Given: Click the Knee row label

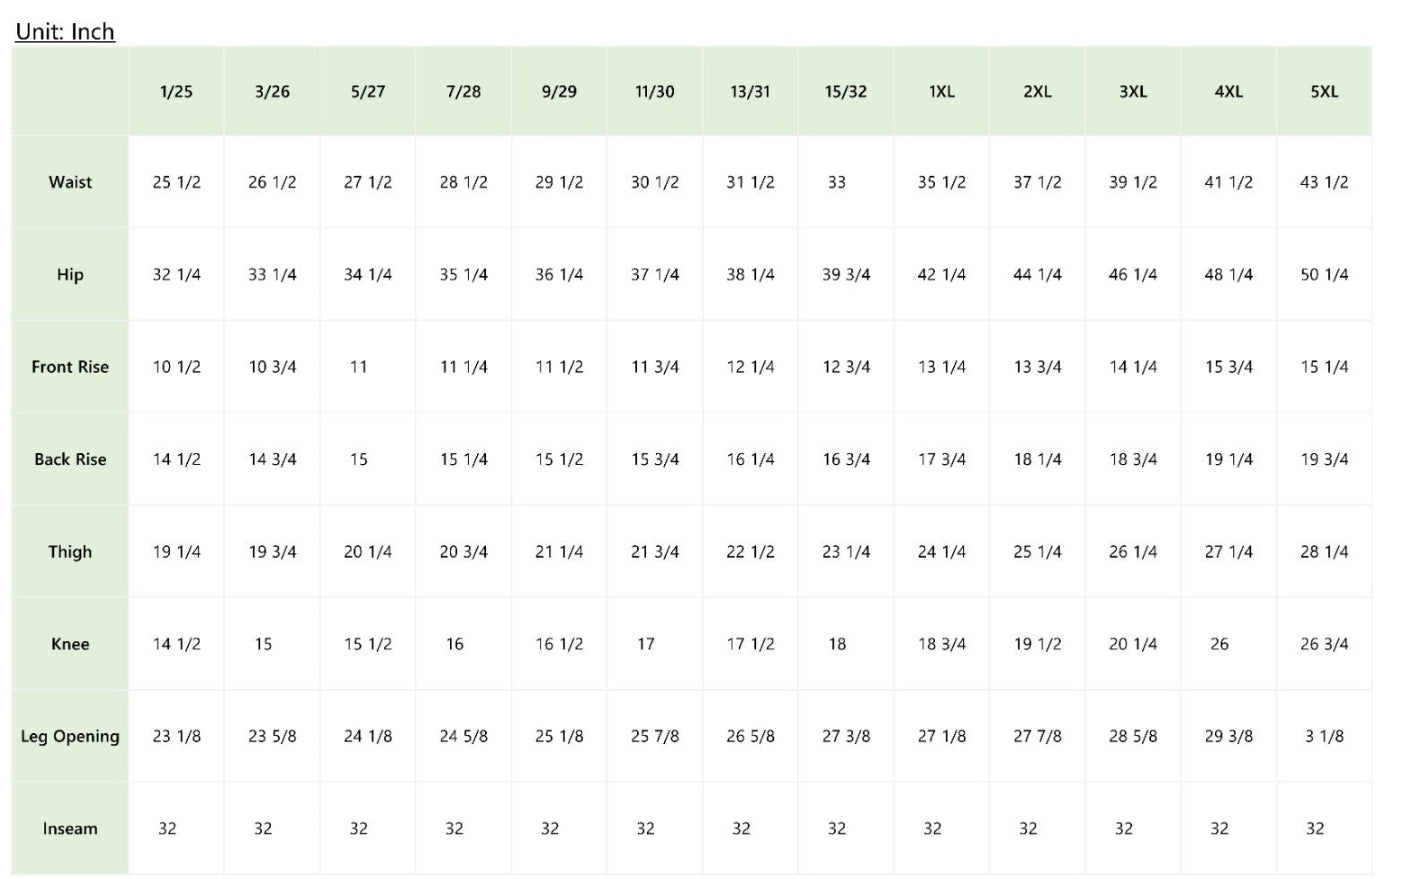Looking at the screenshot, I should [x=70, y=644].
